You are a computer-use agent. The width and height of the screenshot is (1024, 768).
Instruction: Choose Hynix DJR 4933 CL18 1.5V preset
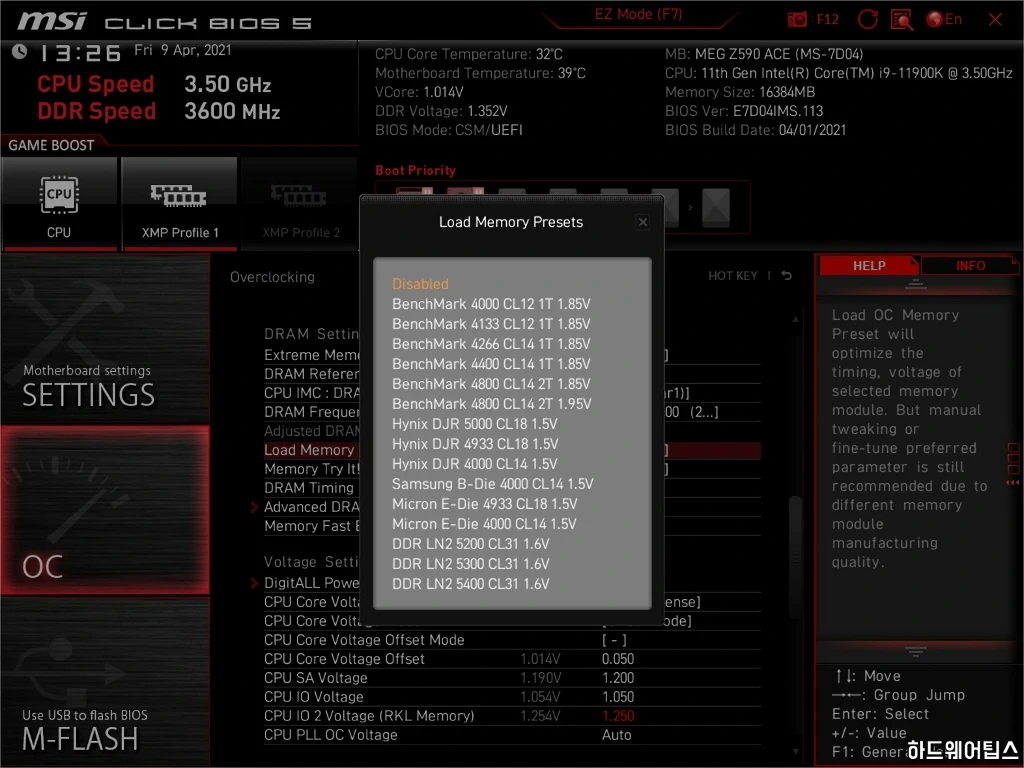tap(475, 444)
